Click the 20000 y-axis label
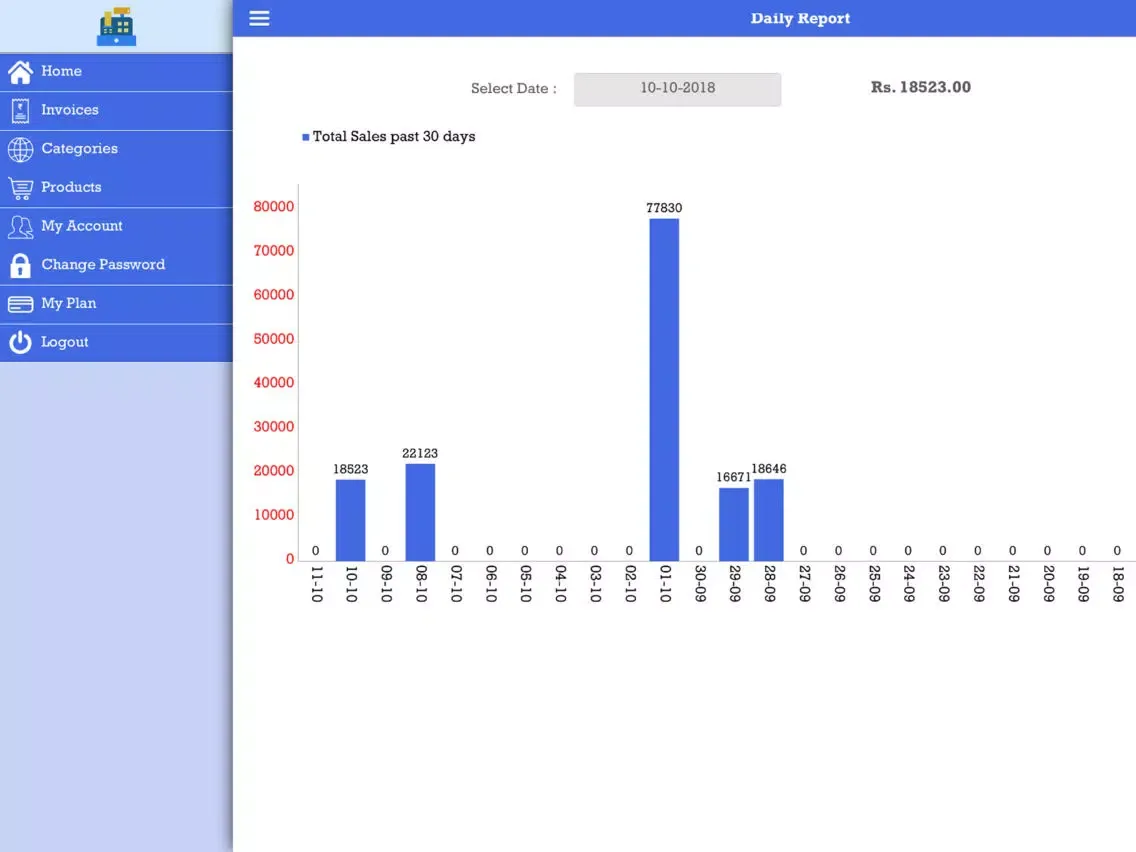1136x852 pixels. [273, 471]
